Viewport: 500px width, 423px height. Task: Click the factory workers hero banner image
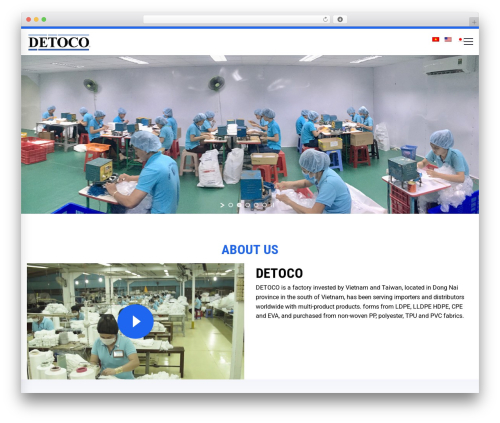tap(250, 134)
